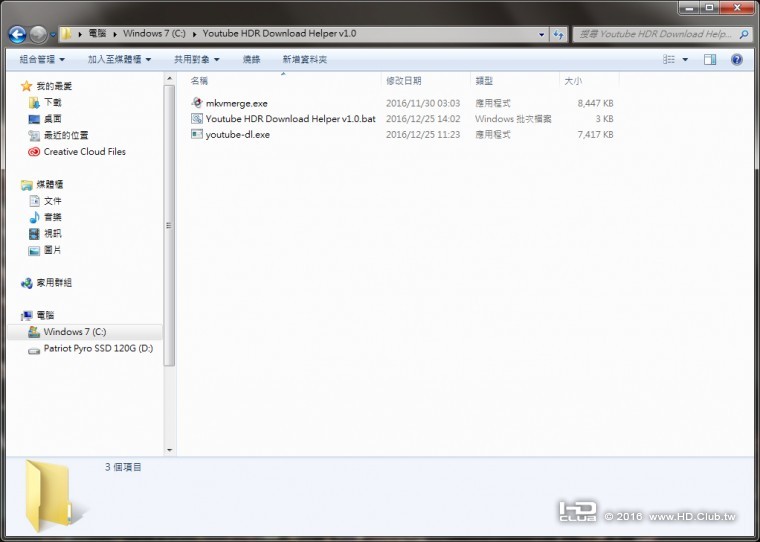Open Help with the question mark icon
The image size is (760, 542).
click(737, 59)
